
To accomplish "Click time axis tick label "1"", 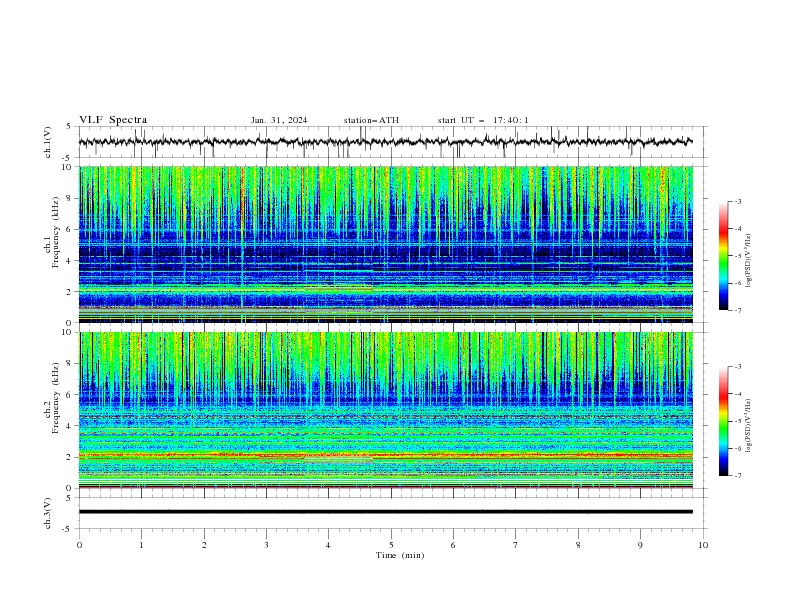I will pos(141,545).
